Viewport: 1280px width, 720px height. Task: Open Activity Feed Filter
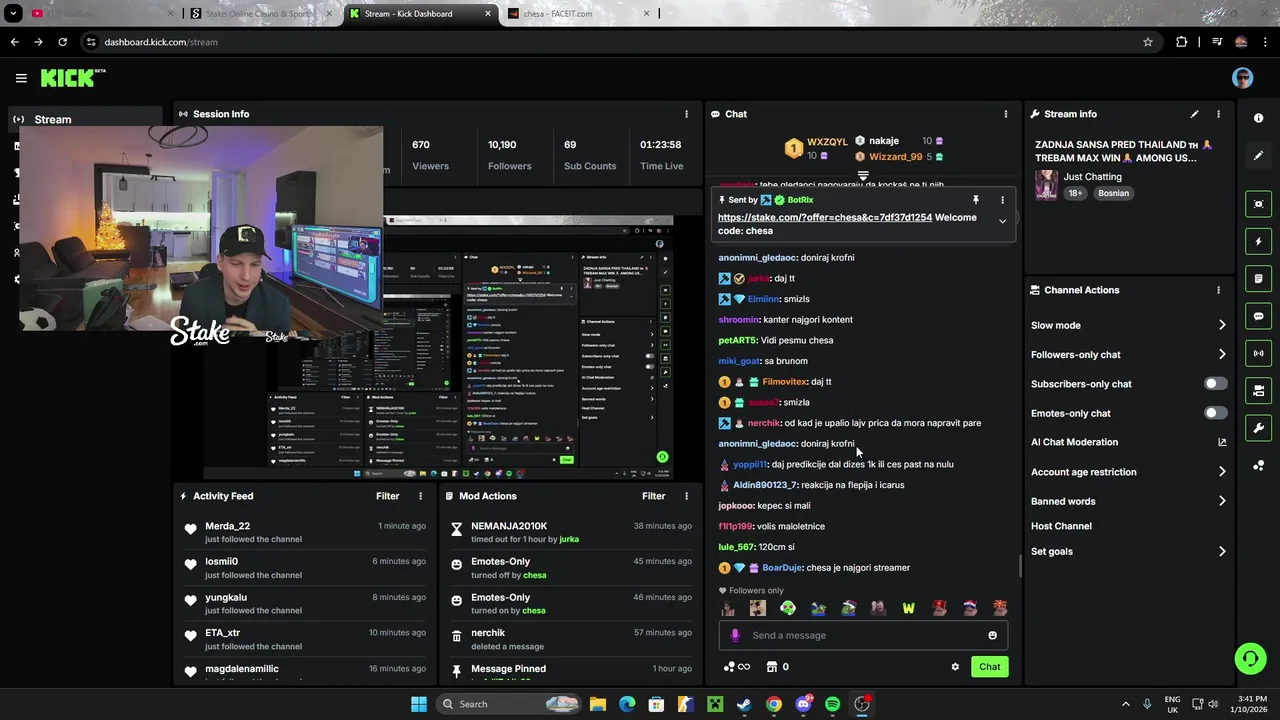tap(387, 496)
